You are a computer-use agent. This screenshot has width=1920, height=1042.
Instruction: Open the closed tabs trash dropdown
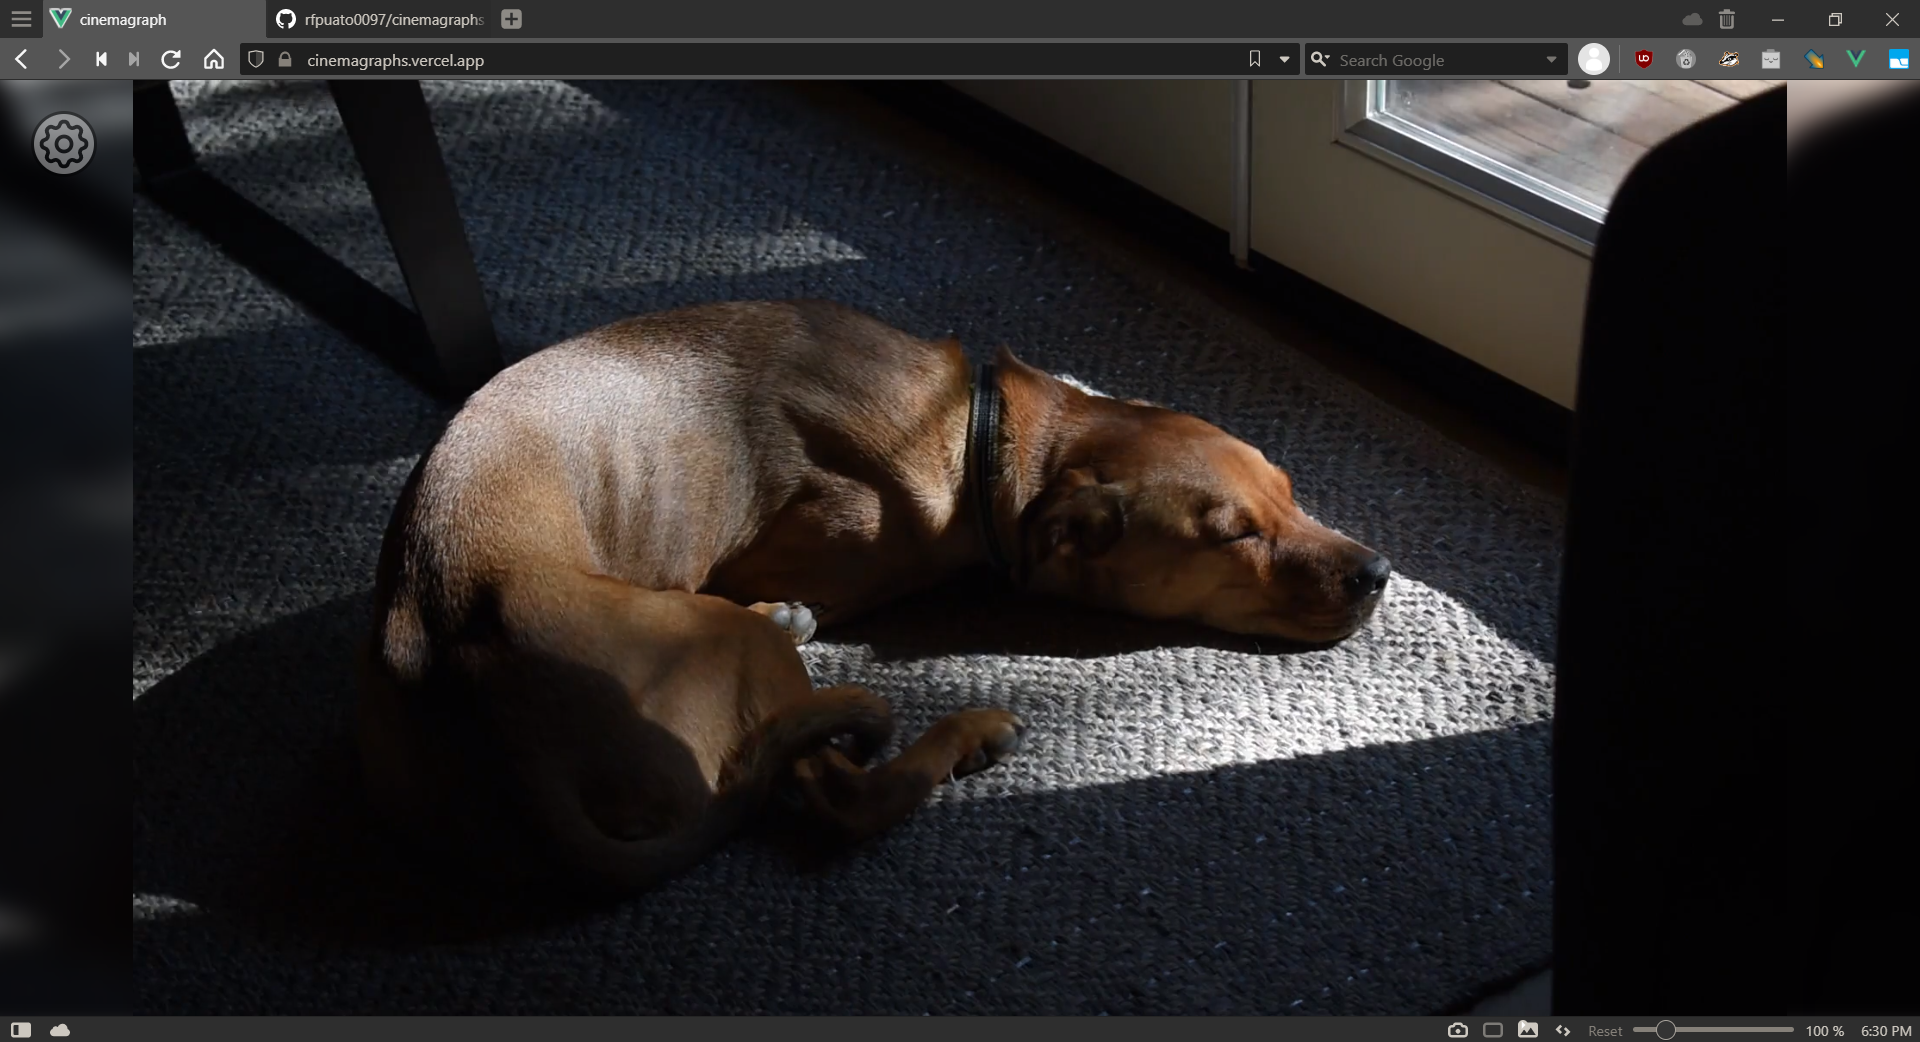[x=1727, y=19]
